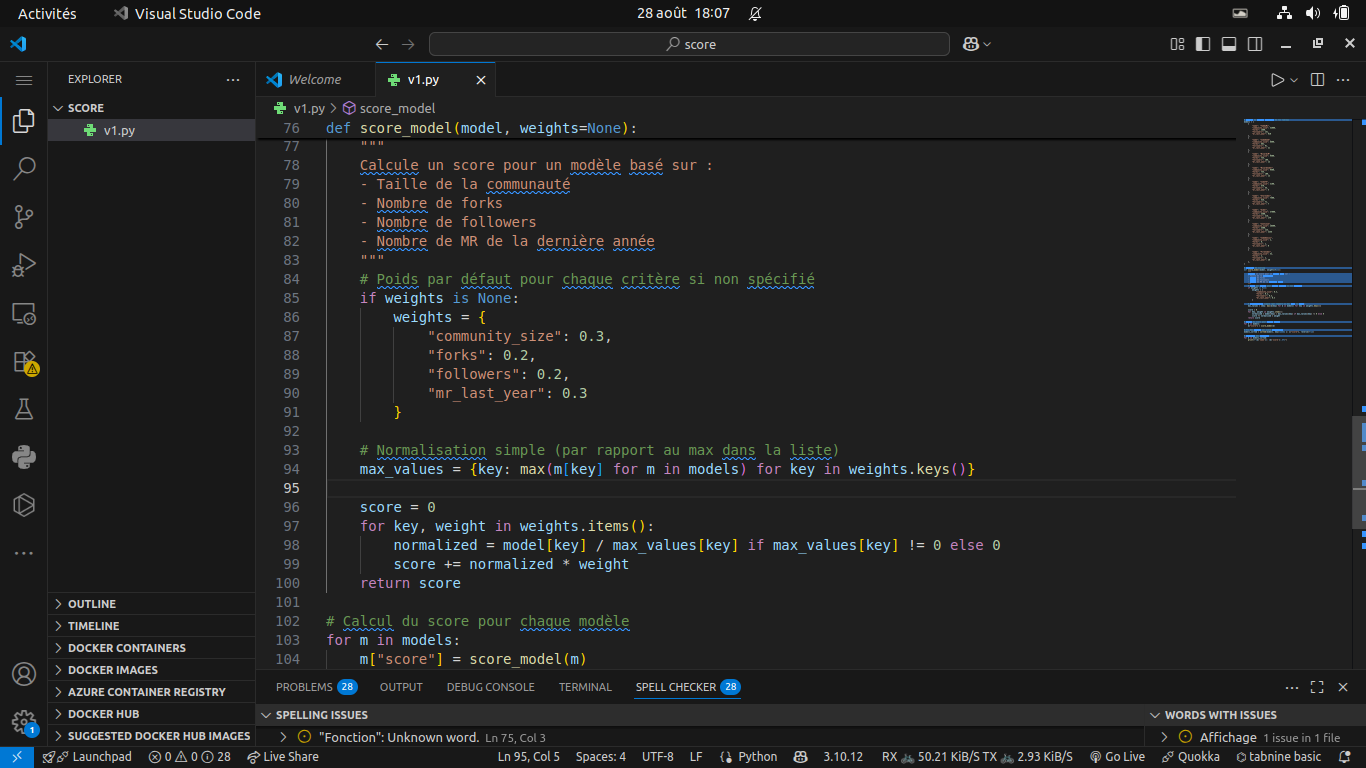Screen dimensions: 1366x768
Task: Open the notifications bell in status bar
Action: coord(1344,757)
